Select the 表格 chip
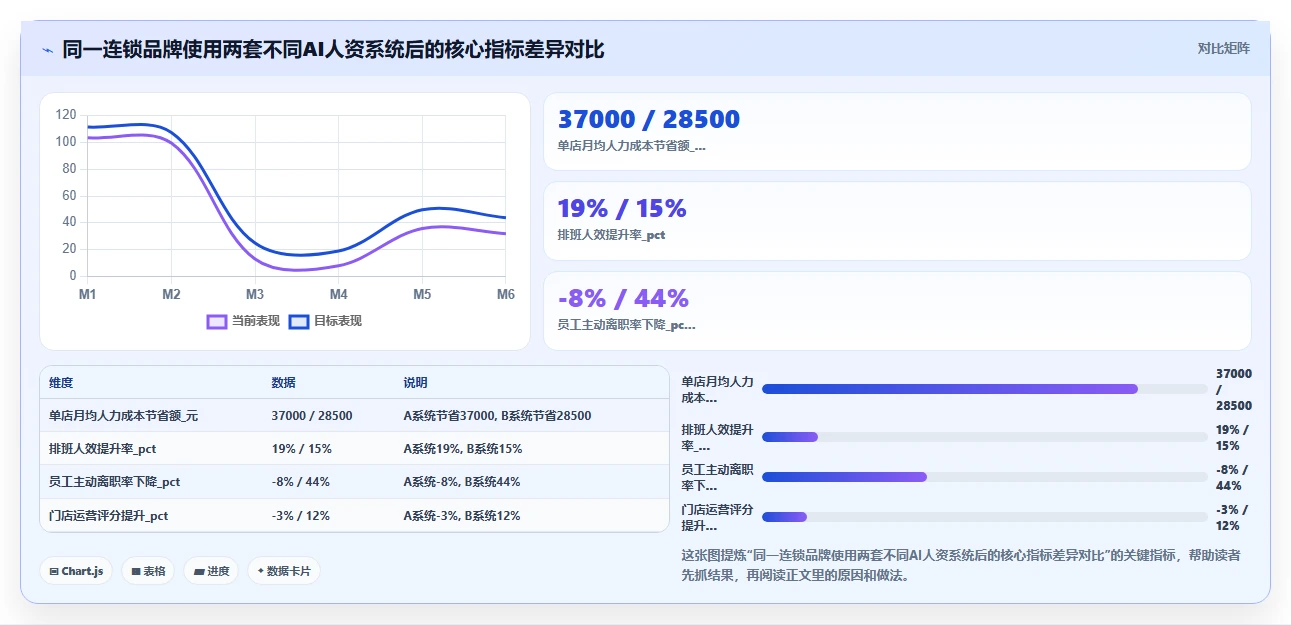1291x625 pixels. pyautogui.click(x=148, y=571)
